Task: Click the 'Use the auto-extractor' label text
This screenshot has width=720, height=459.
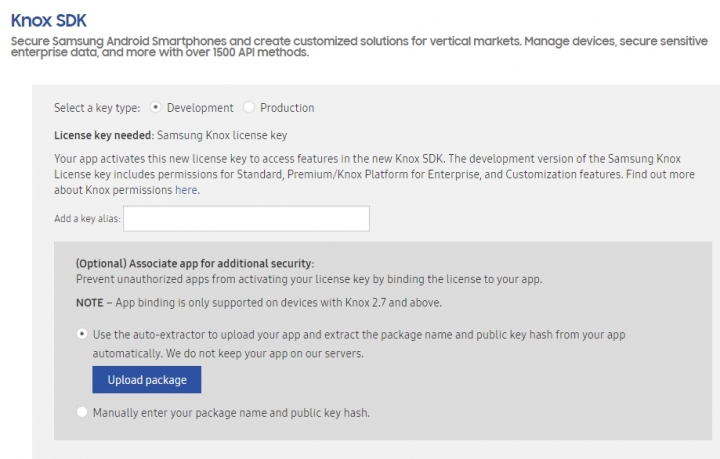Action: (359, 344)
